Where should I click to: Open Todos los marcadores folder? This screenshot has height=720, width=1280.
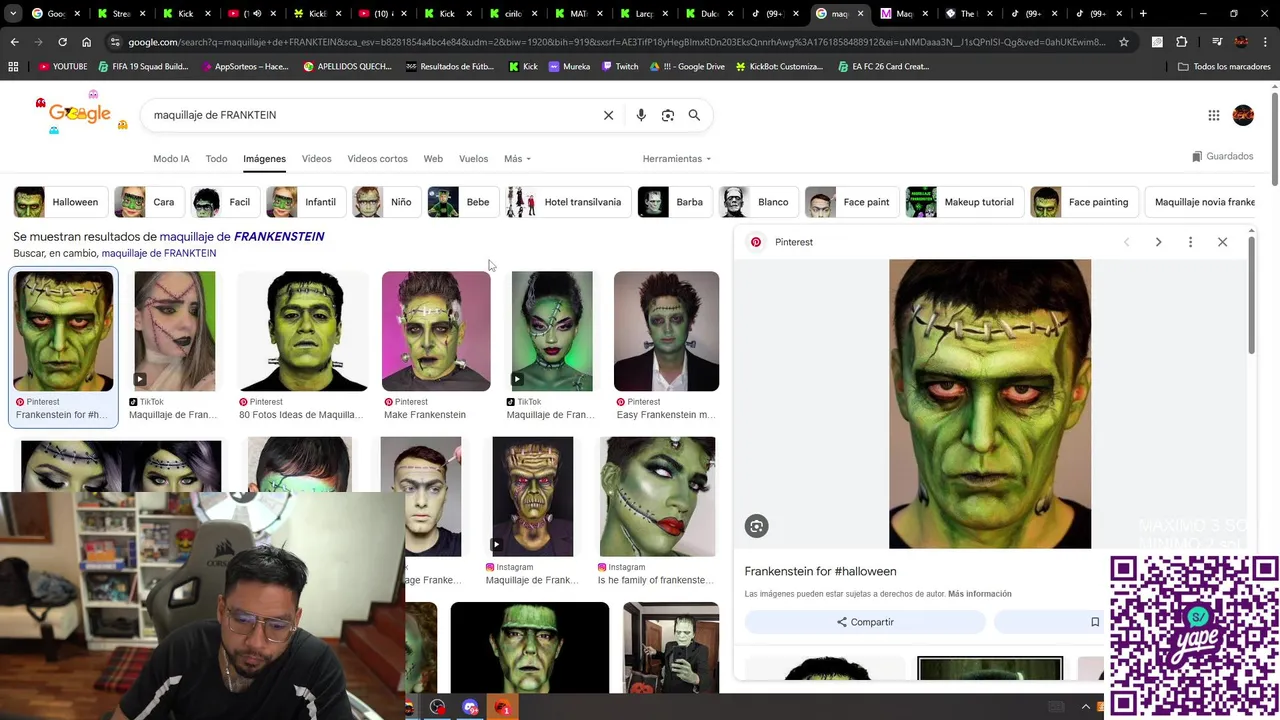point(1224,66)
